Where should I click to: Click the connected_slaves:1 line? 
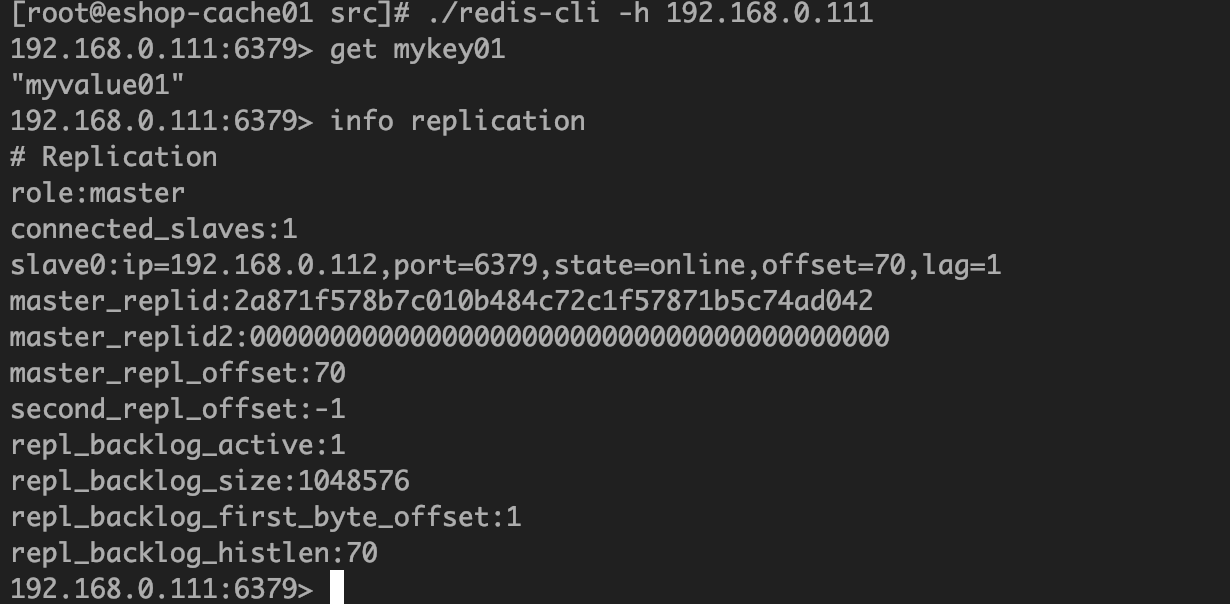click(154, 229)
